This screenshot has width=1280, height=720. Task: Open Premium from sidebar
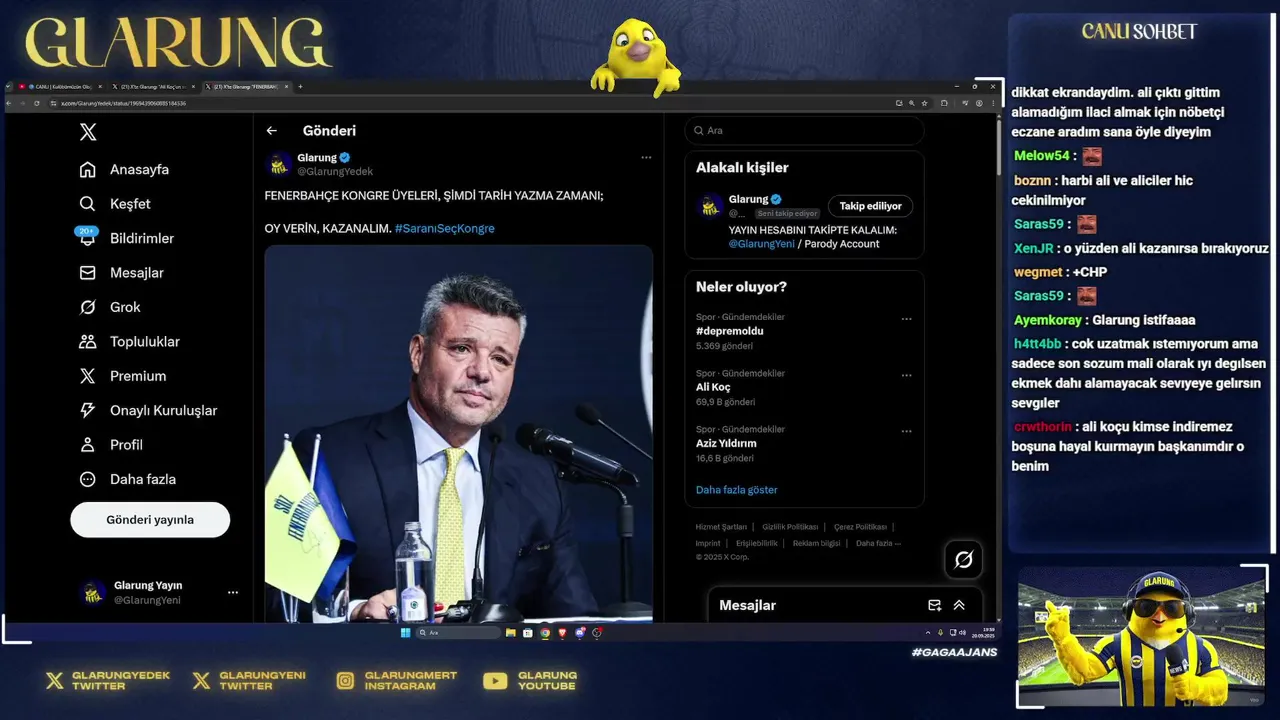tap(123, 376)
